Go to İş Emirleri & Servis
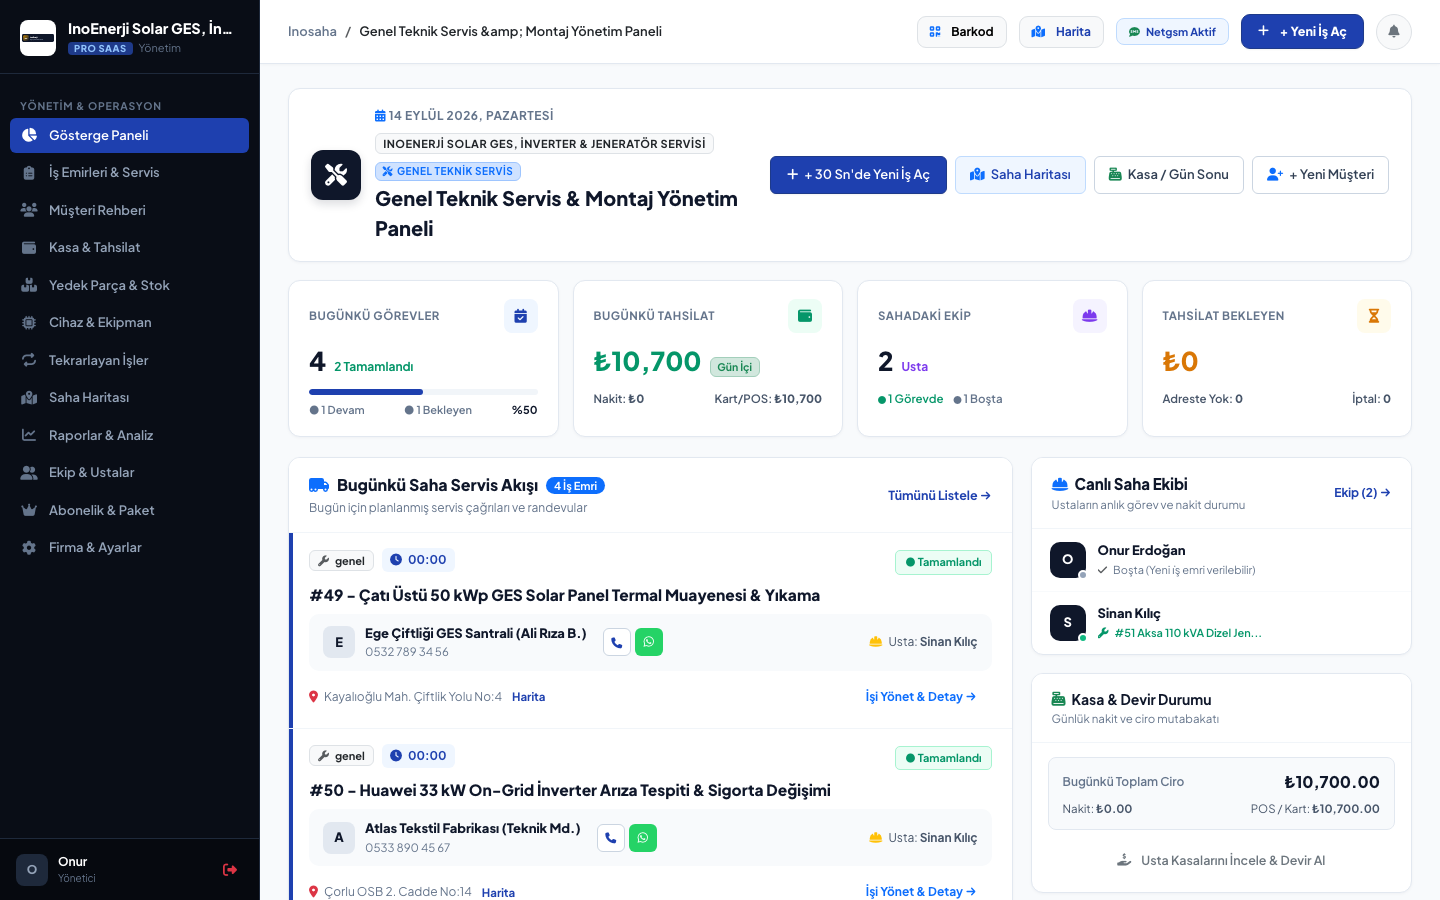Screen dimensions: 1440x900 (129, 173)
